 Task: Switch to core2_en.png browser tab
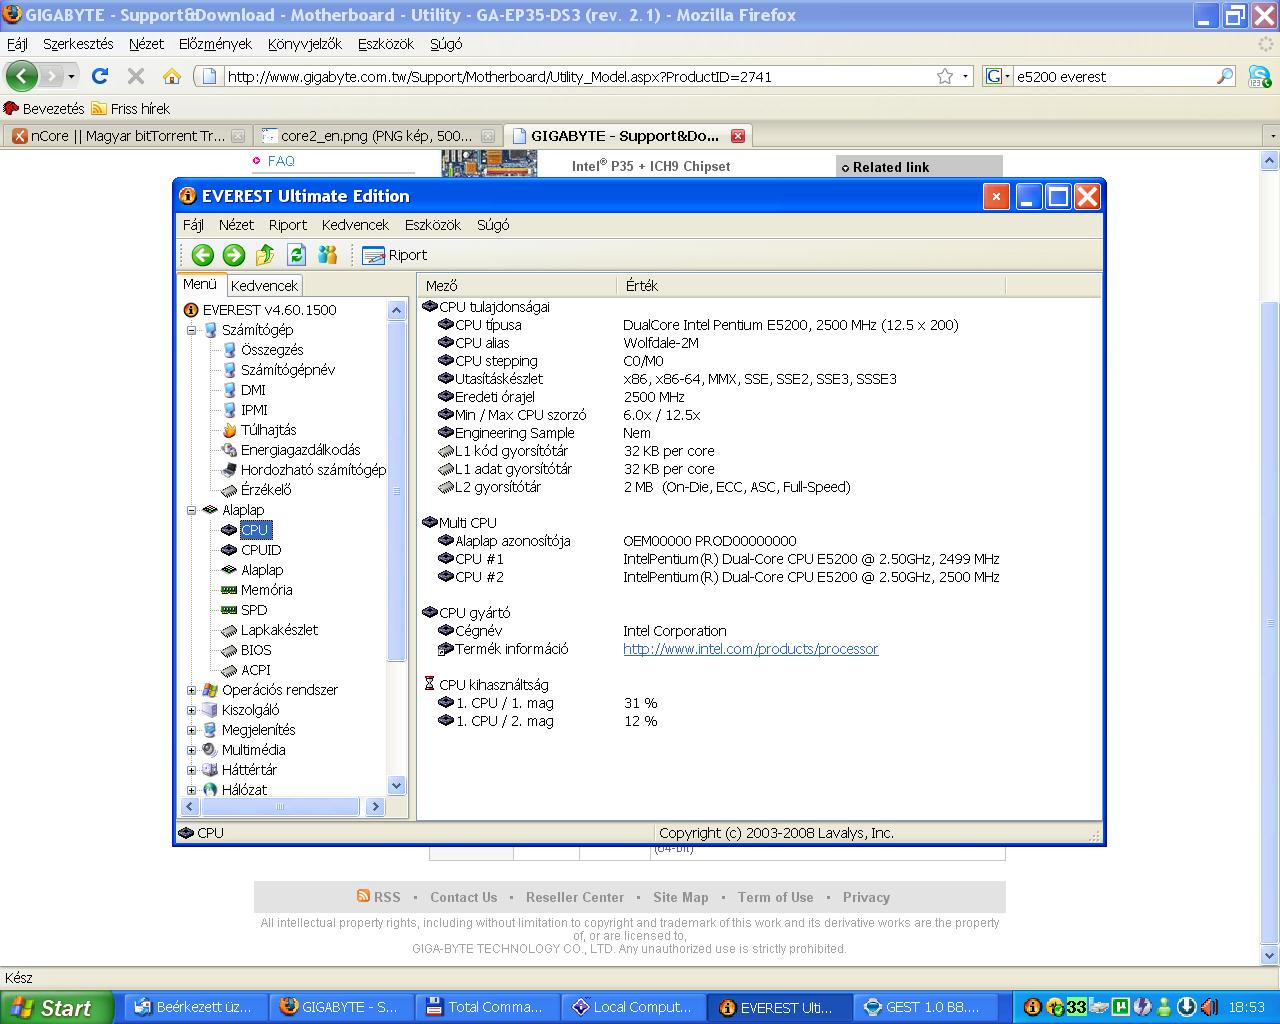point(377,136)
